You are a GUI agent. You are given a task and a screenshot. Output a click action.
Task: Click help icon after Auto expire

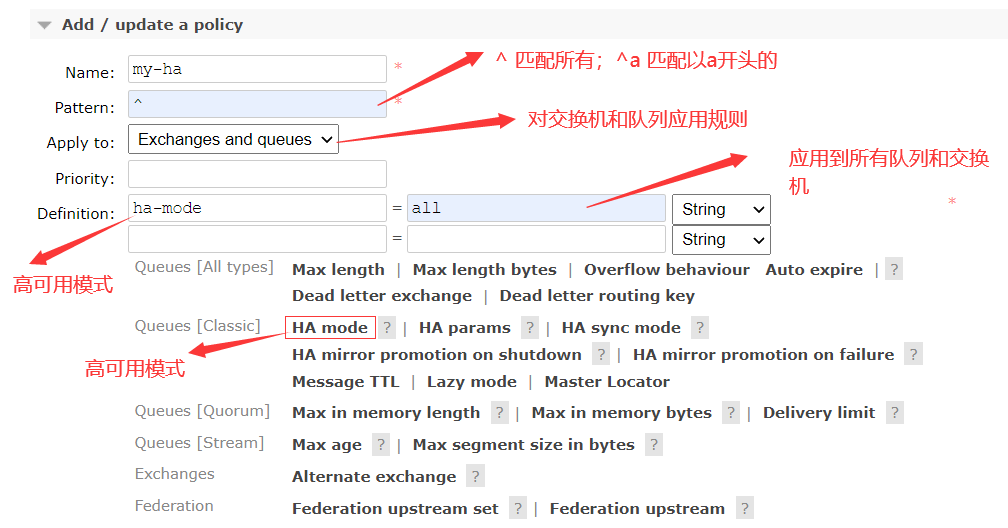point(893,270)
